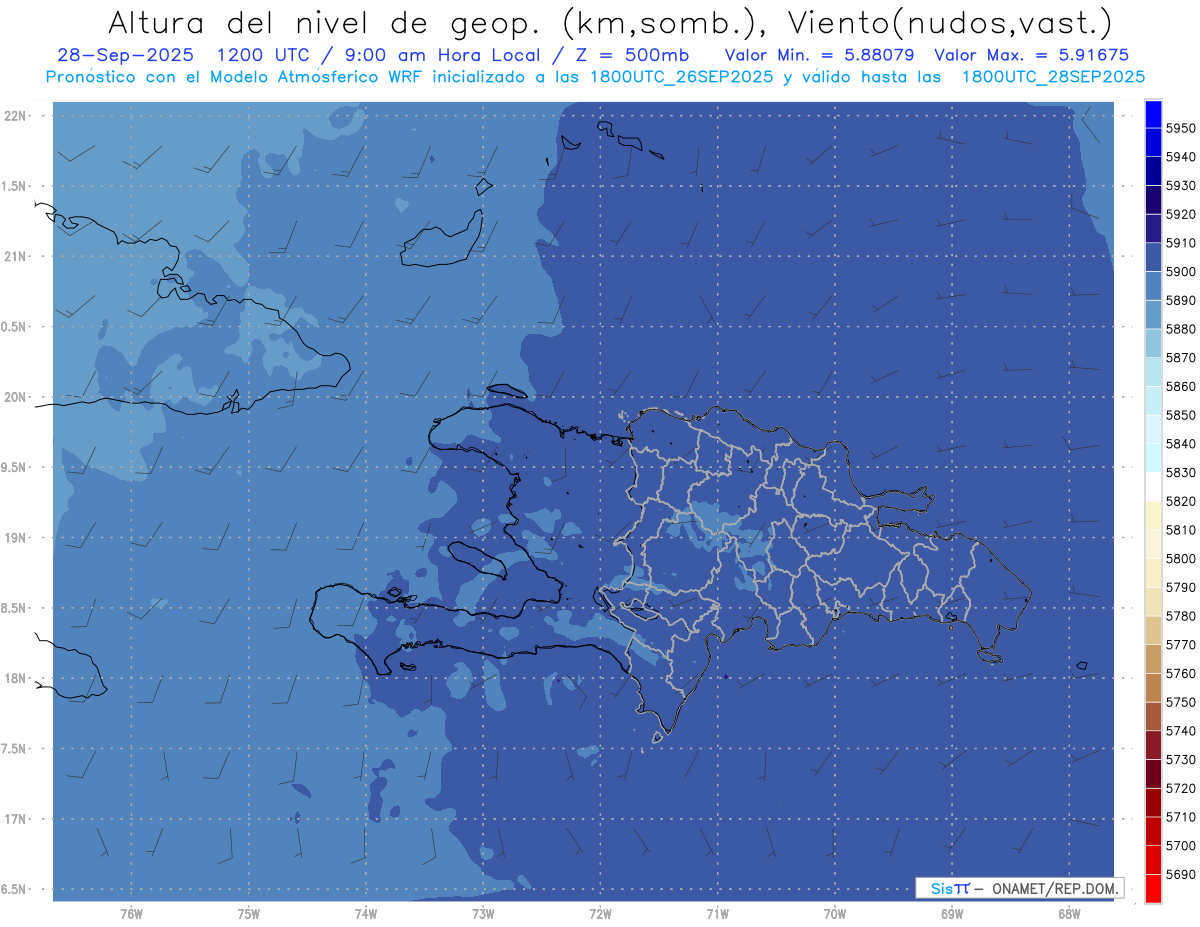Click the '68W' longitude label
Screen dimensions: 1200x927
click(1069, 914)
